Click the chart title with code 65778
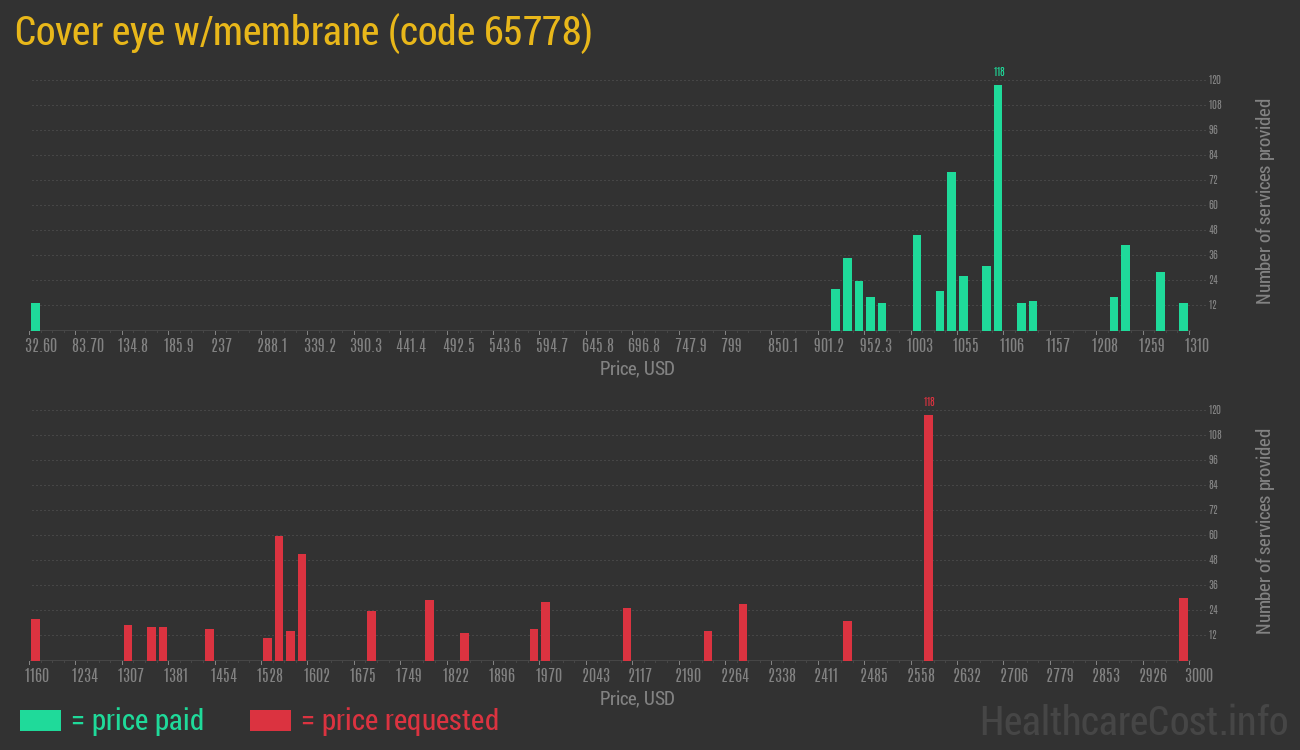The image size is (1300, 750). [x=304, y=32]
